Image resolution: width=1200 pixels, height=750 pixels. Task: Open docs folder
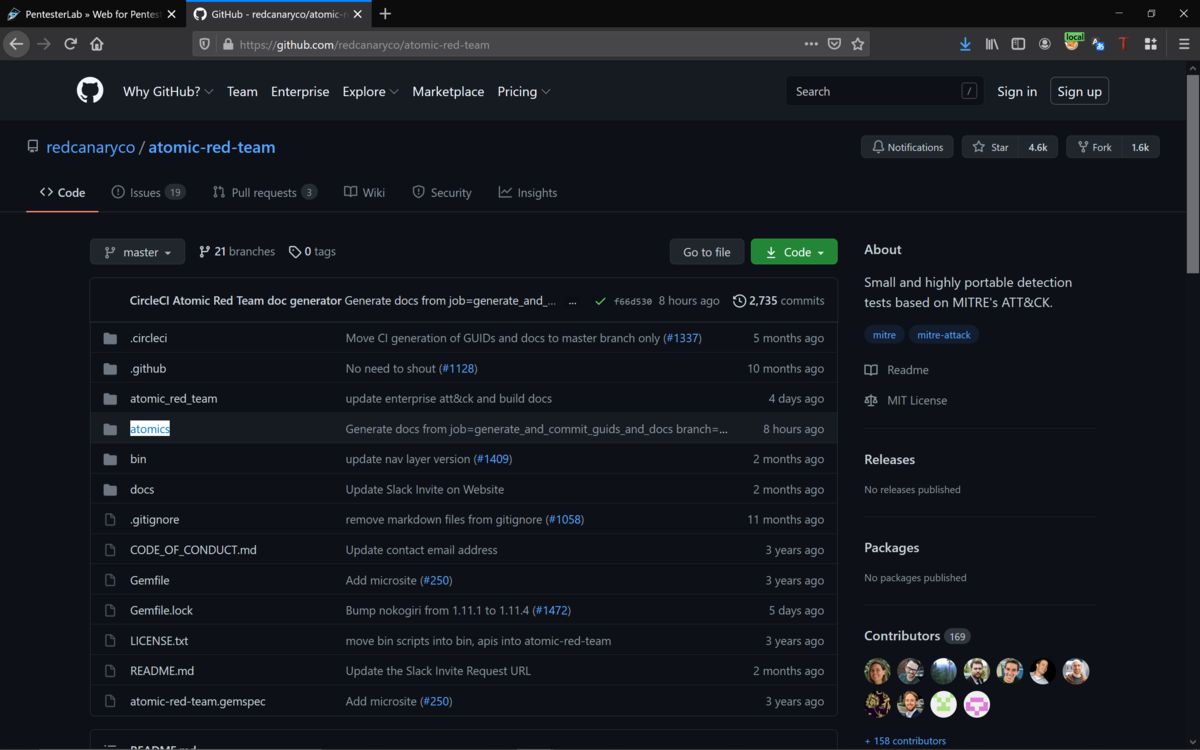[x=142, y=489]
